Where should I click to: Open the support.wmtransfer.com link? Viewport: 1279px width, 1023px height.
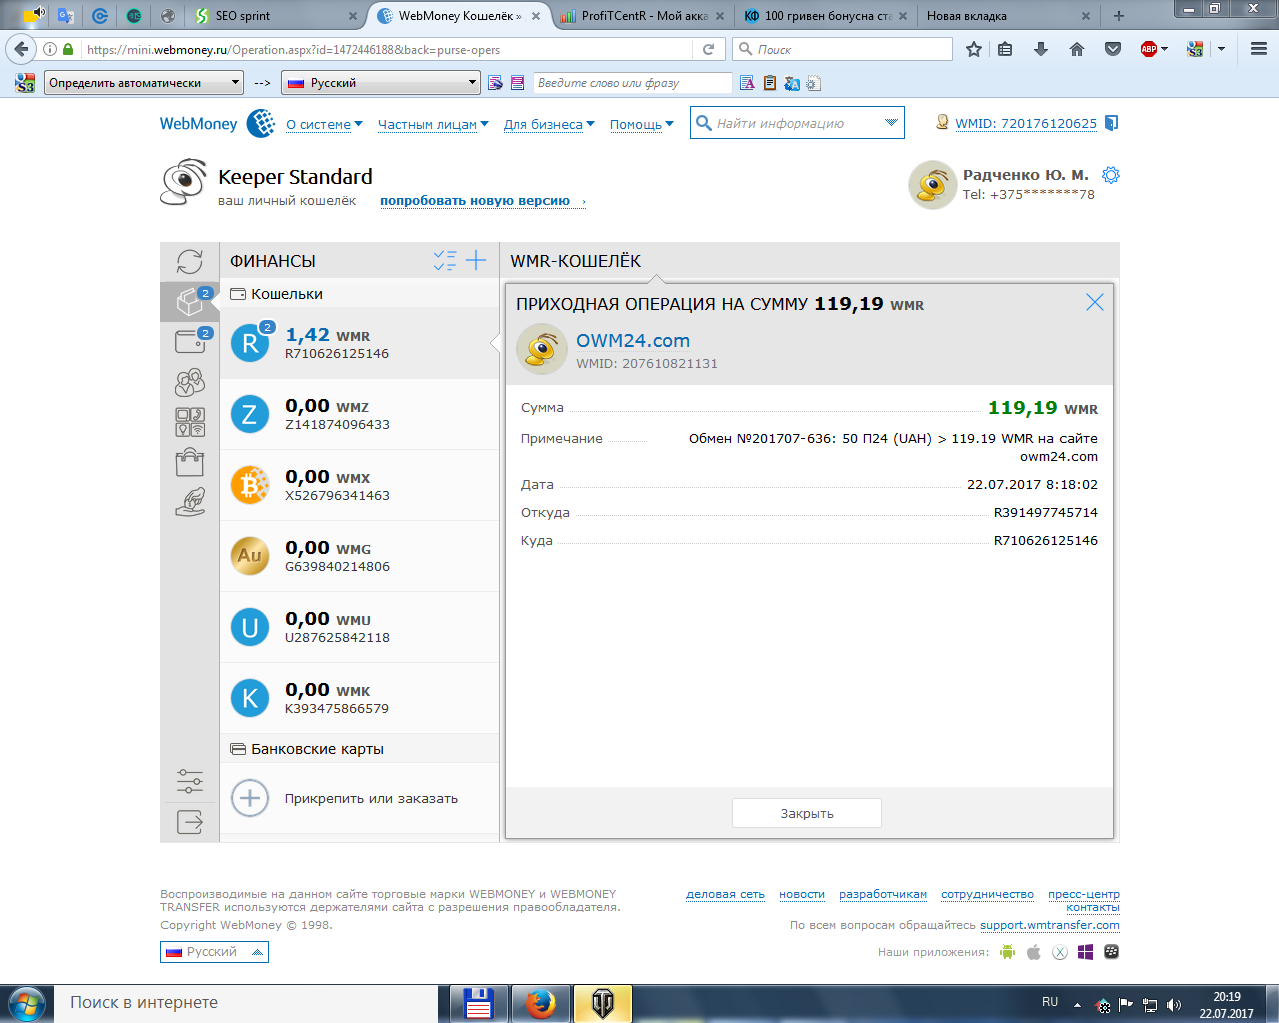click(1050, 925)
